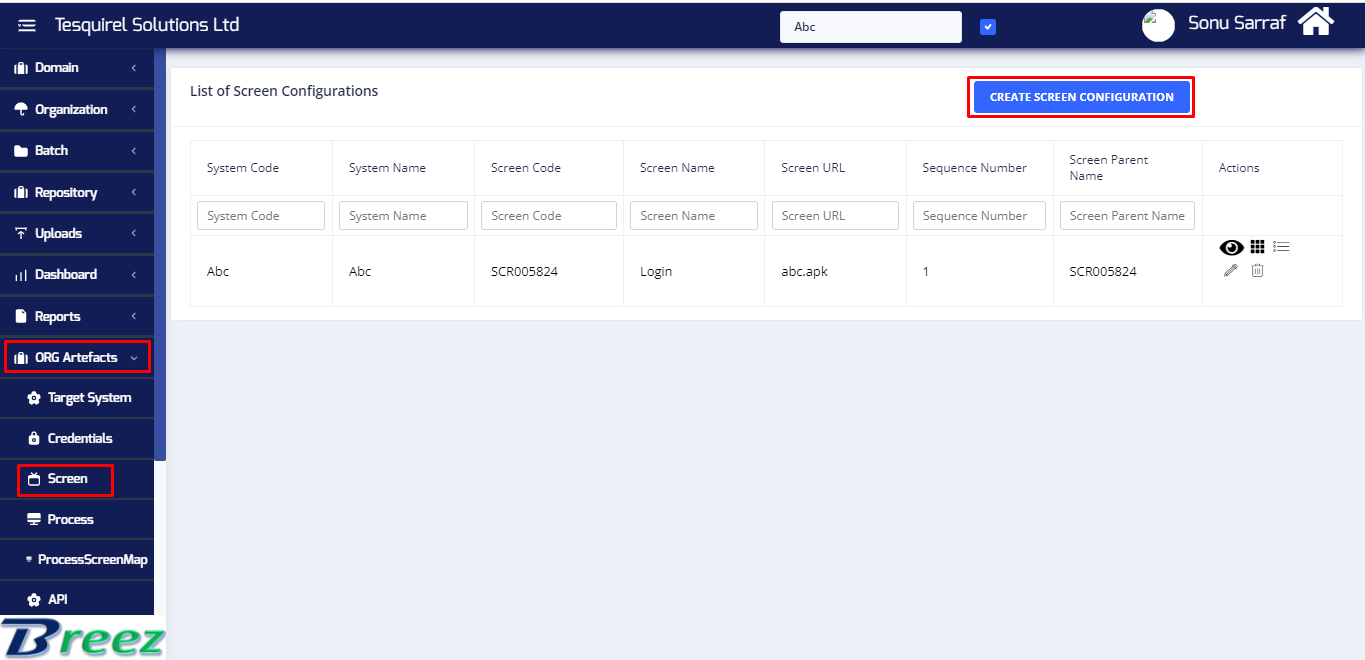Open the Process menu item
Screen dimensions: 1365x660
coord(77,520)
